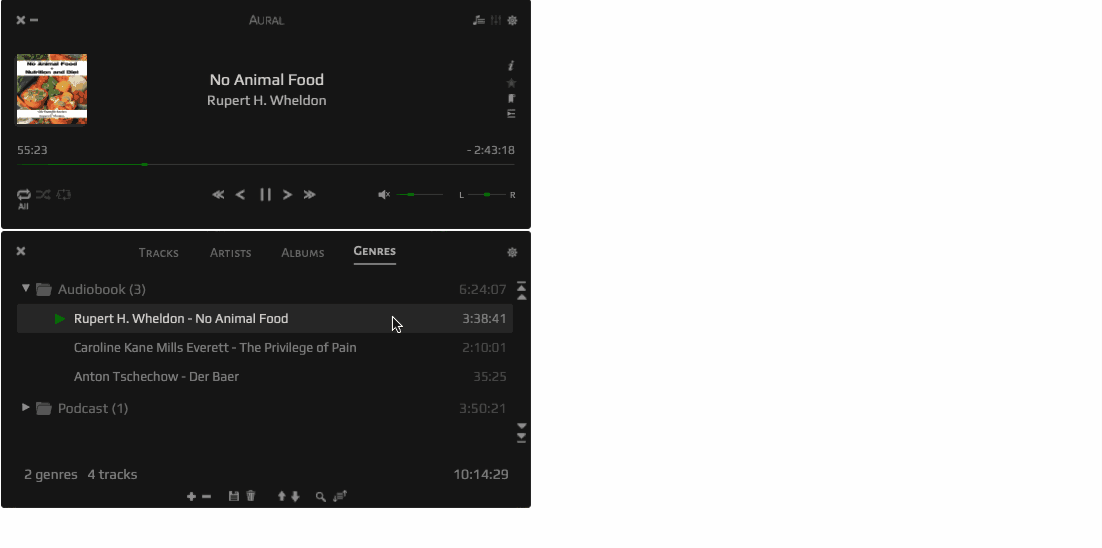Save the playlist with the disk icon

(x=233, y=496)
